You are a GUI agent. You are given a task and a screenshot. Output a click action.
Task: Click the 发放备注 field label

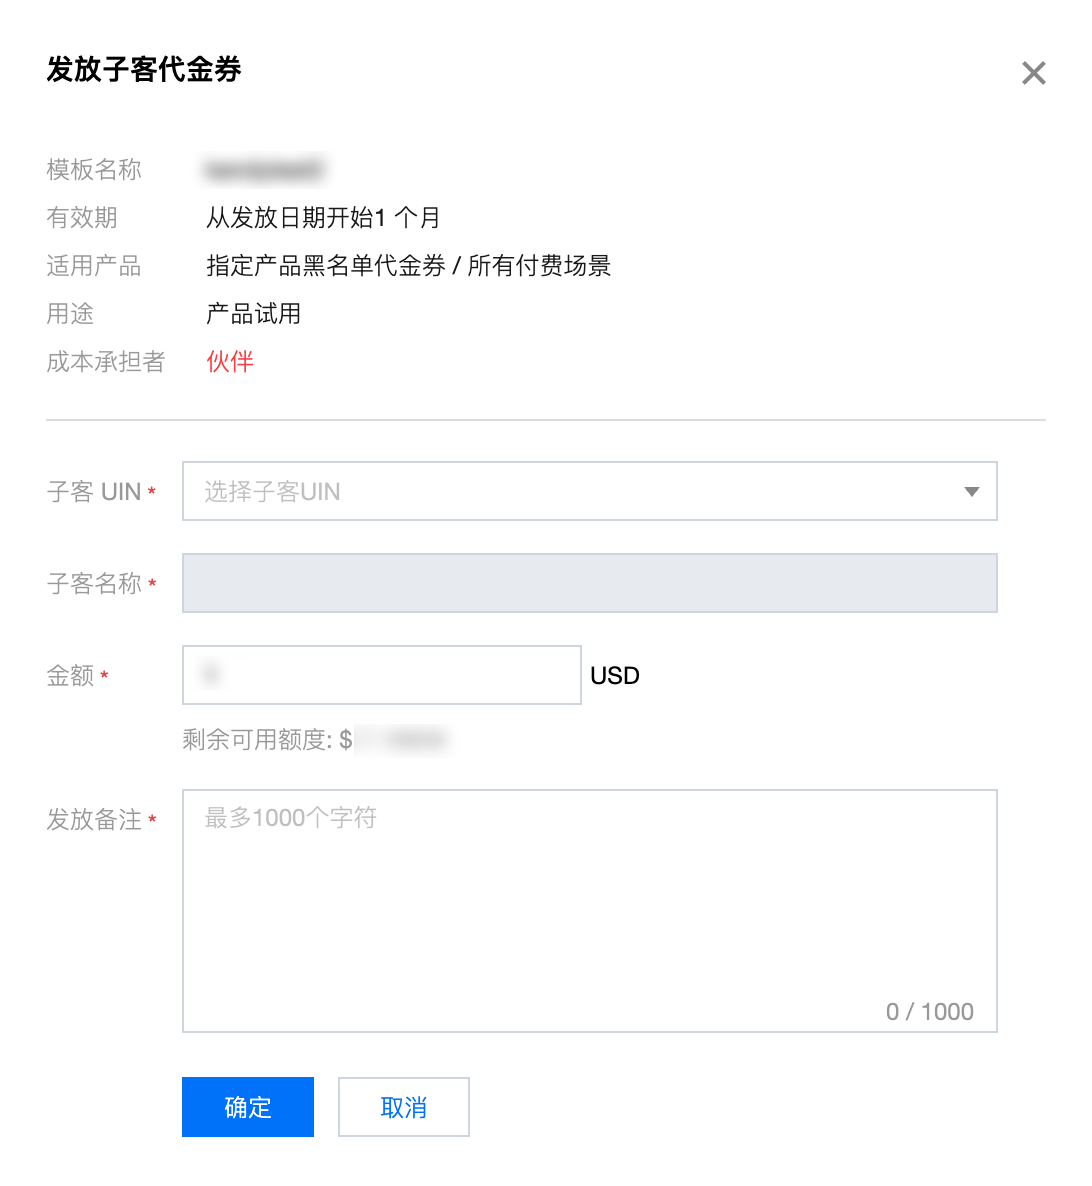[94, 820]
